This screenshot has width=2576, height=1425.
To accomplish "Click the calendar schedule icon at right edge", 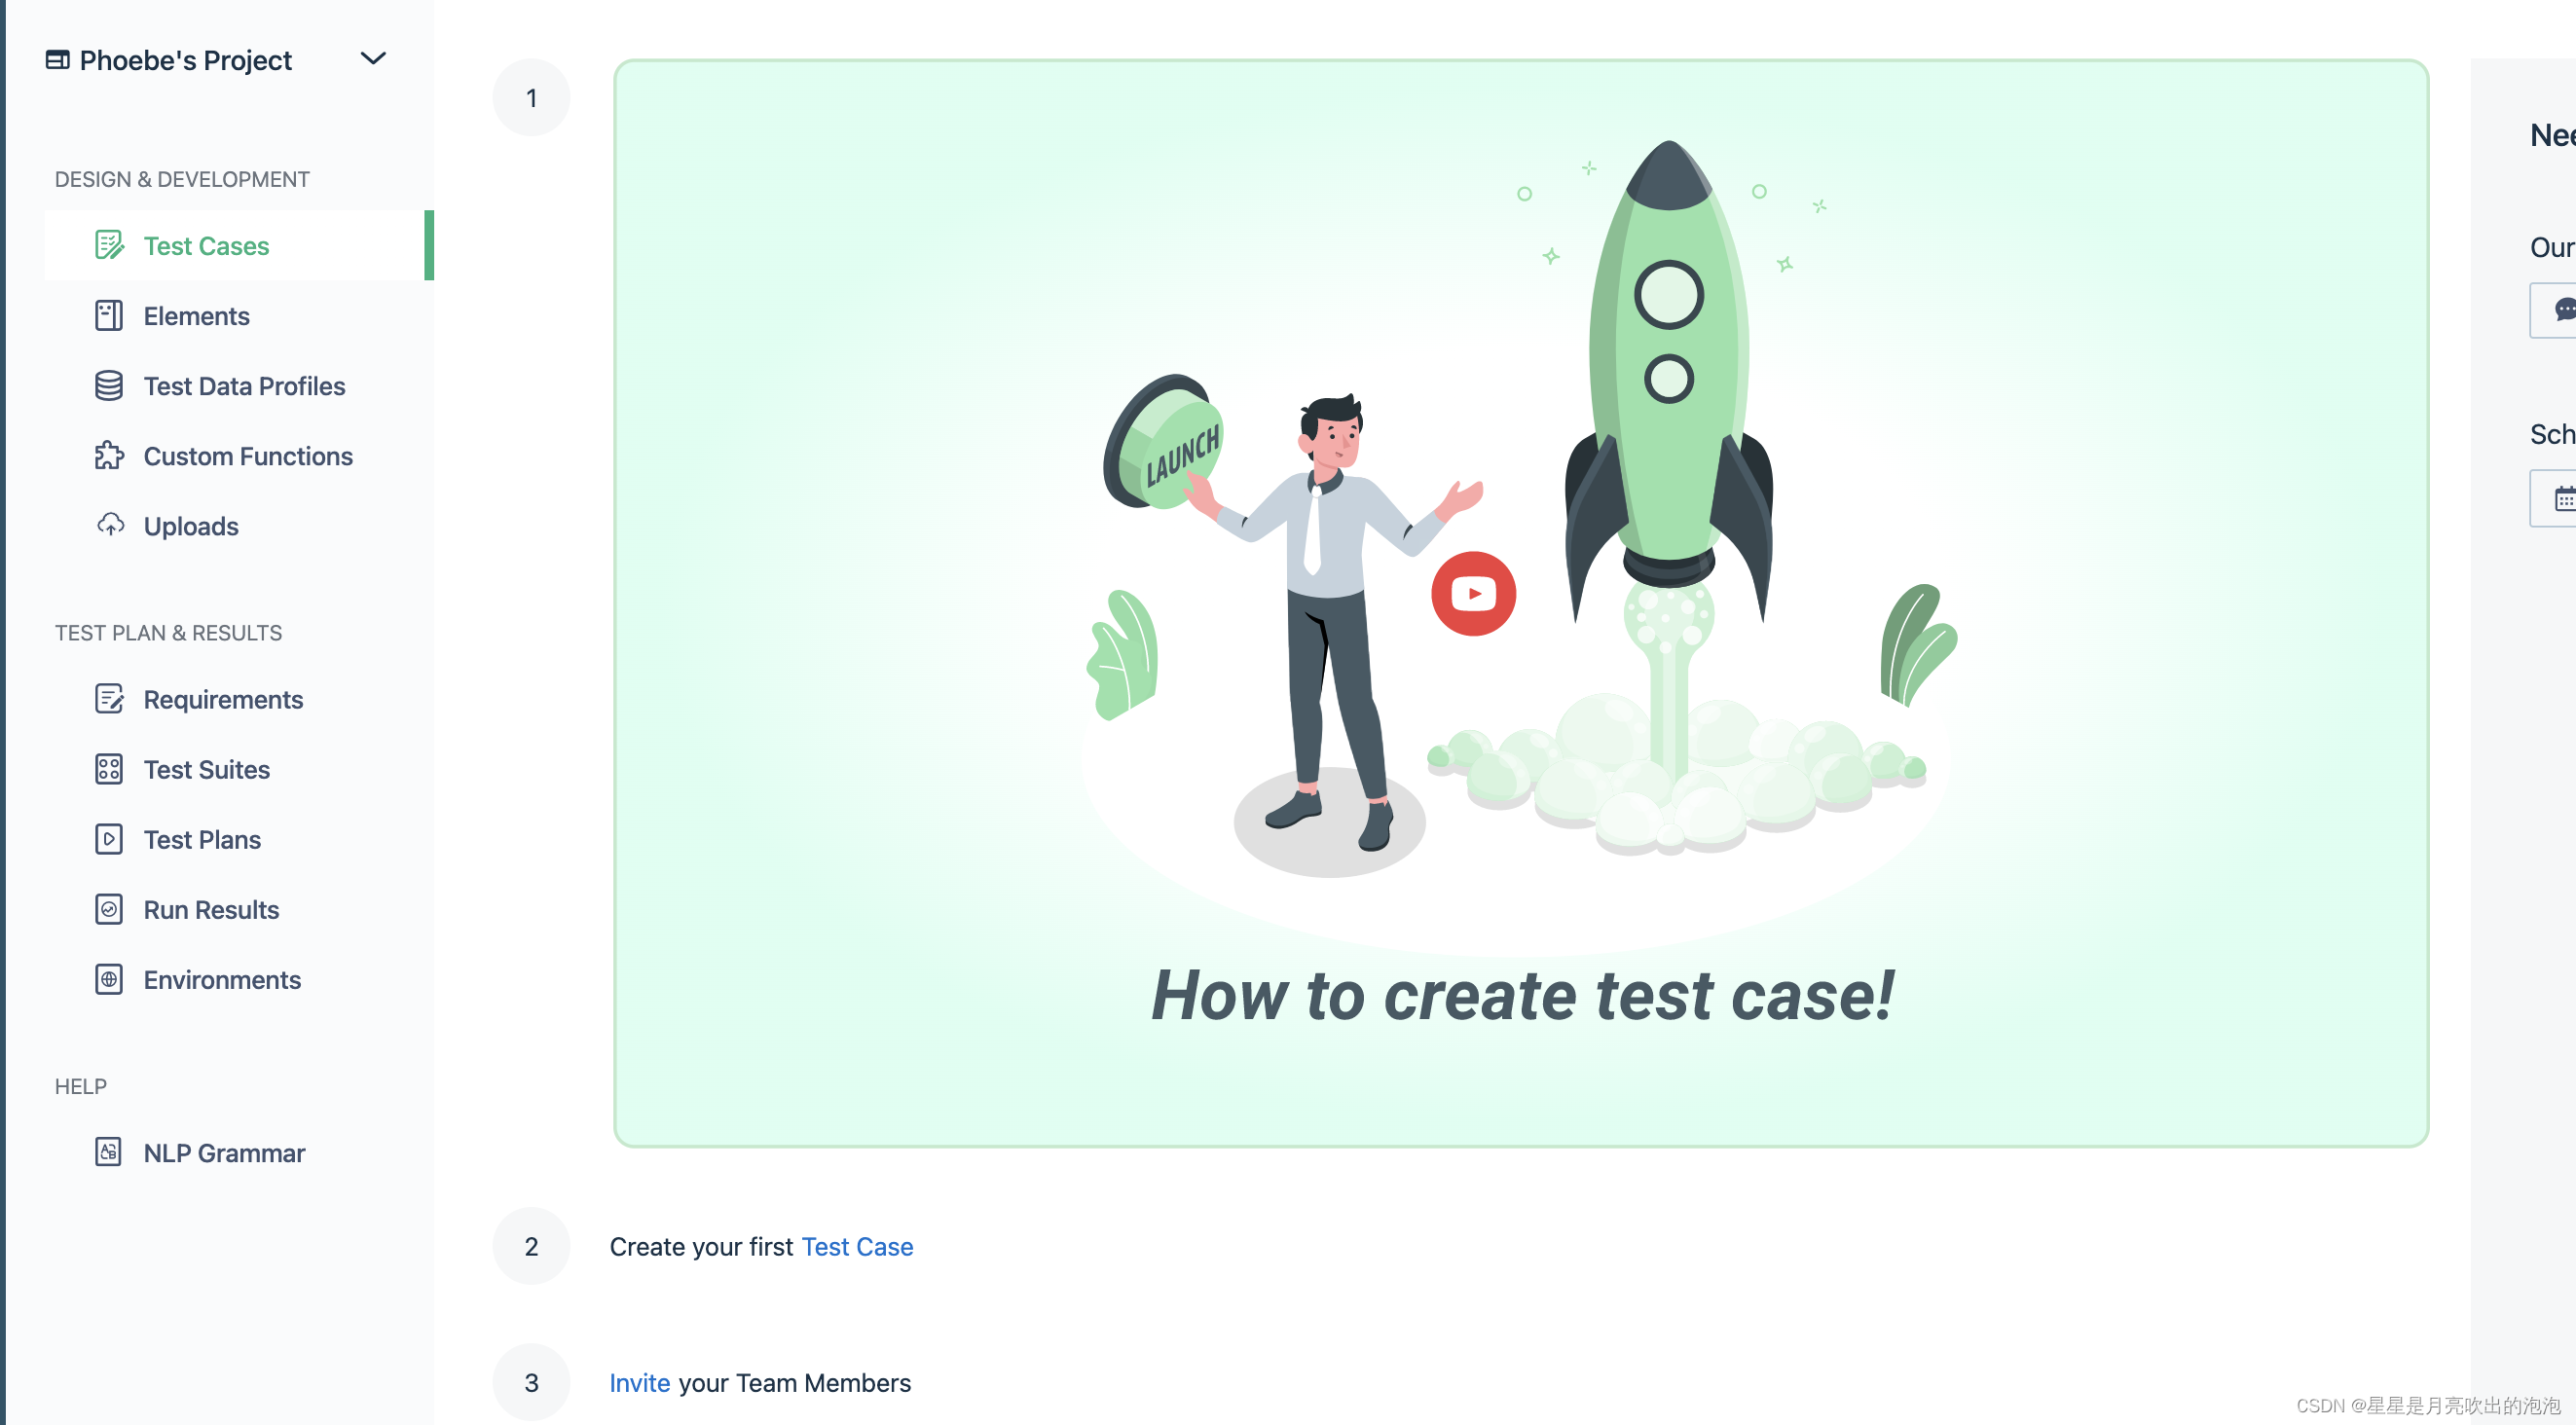I will [x=2565, y=497].
